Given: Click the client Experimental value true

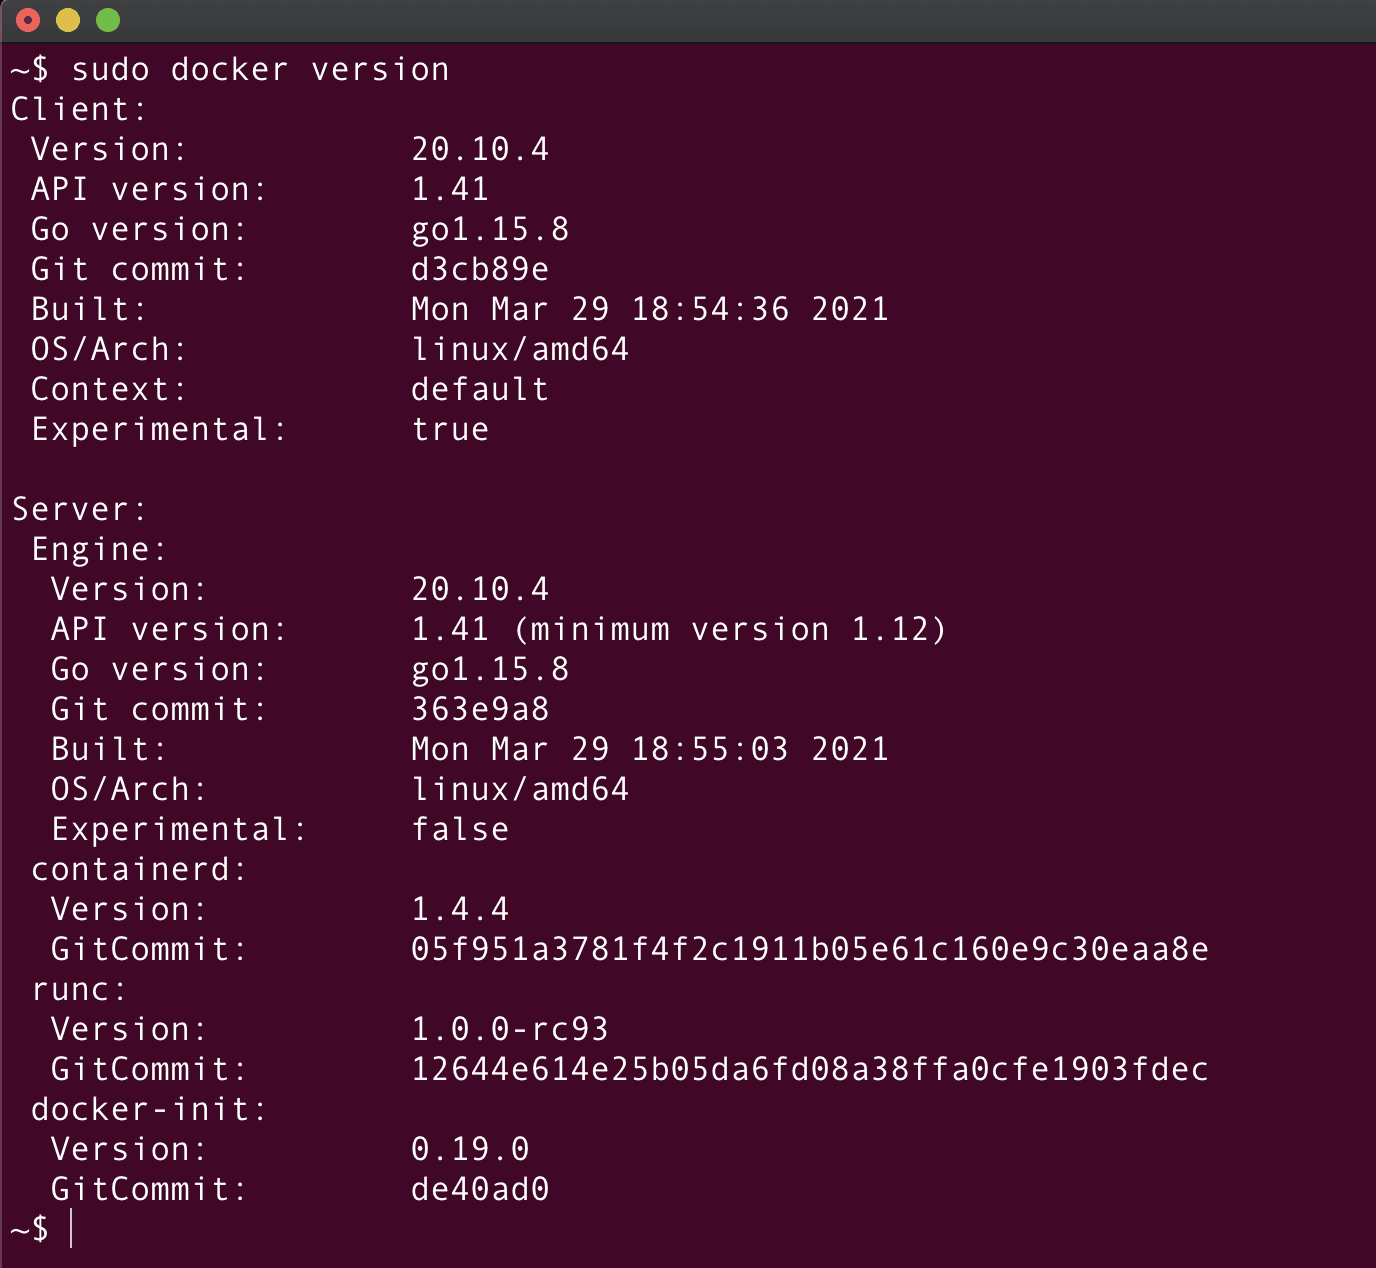Looking at the screenshot, I should [450, 429].
